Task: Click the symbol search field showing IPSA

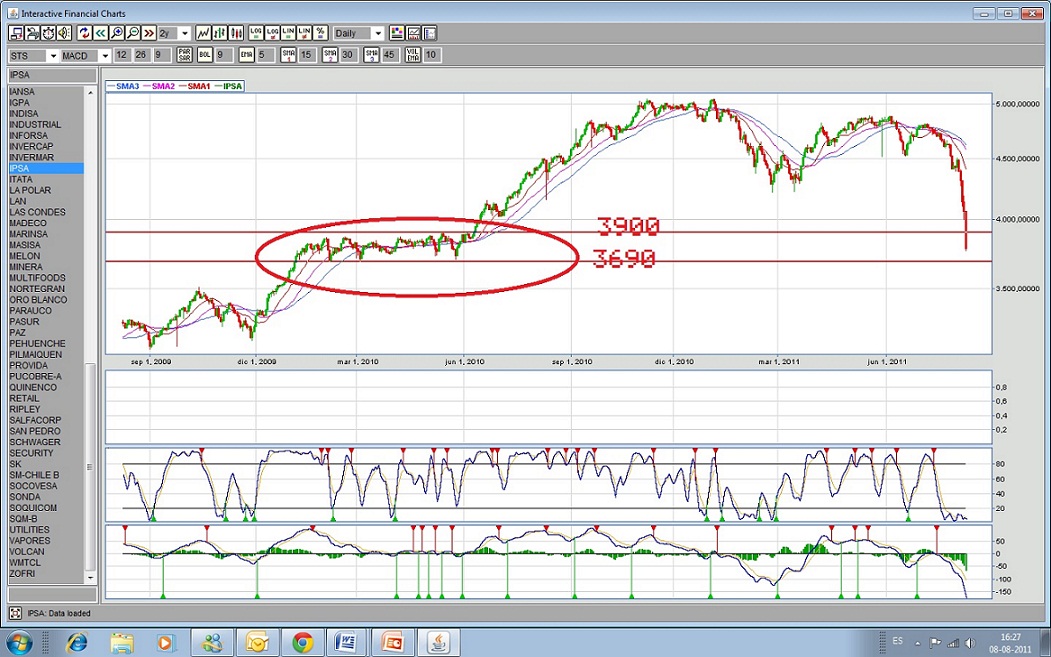Action: (x=52, y=75)
